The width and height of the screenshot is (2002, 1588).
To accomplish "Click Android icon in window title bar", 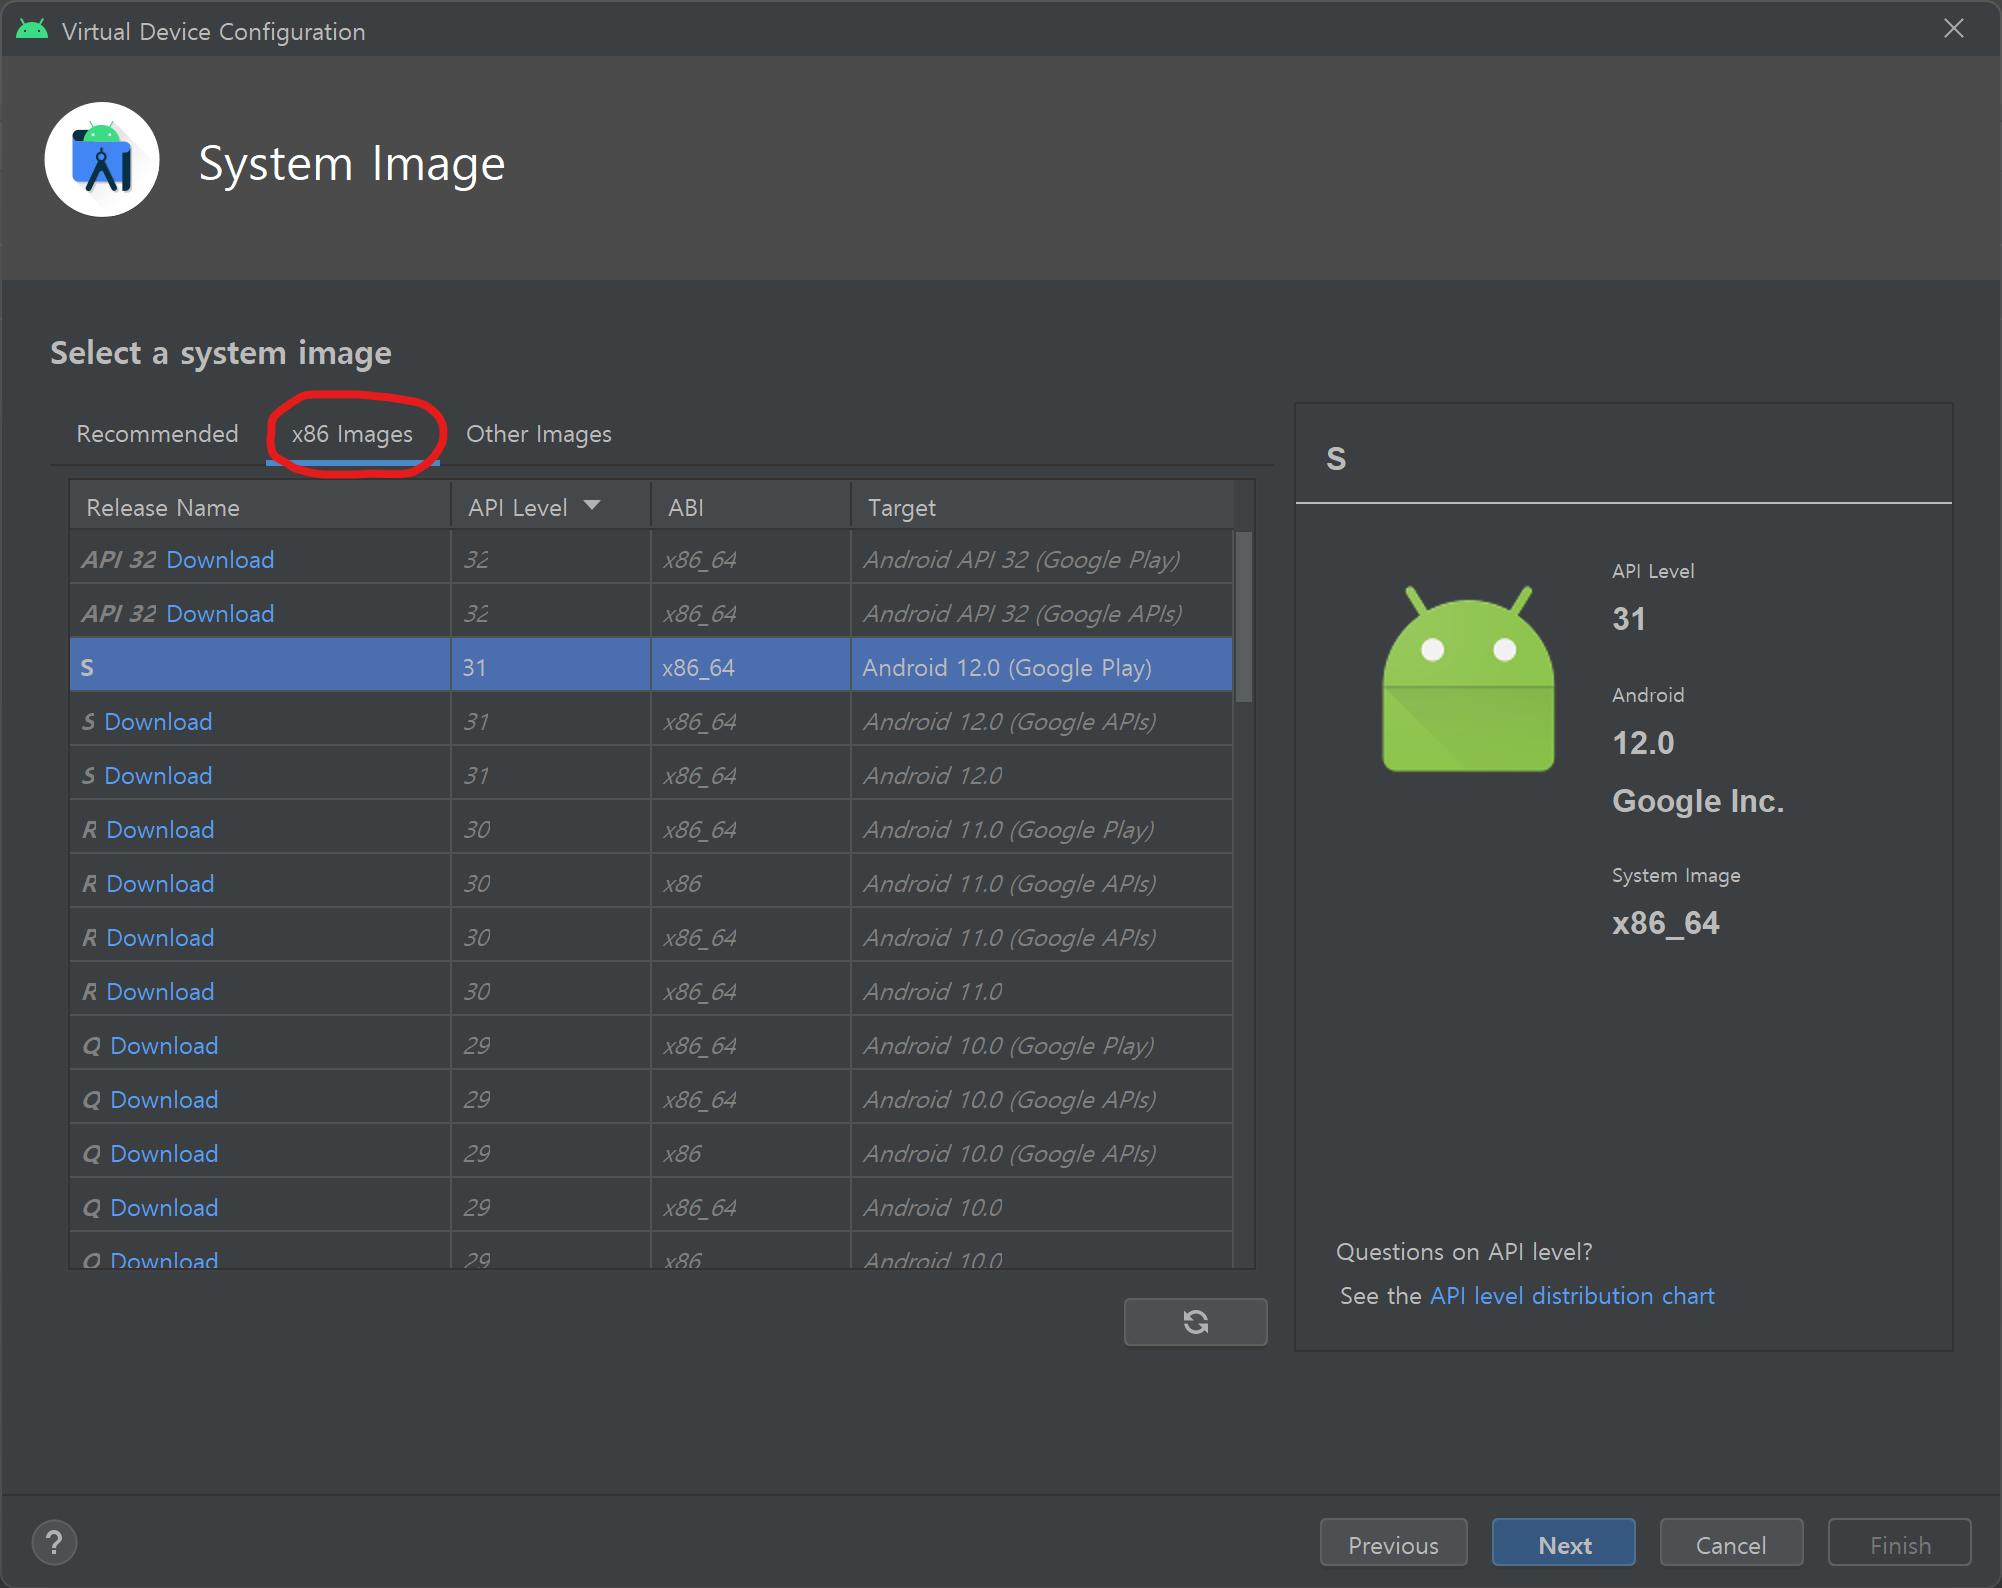I will pos(32,30).
